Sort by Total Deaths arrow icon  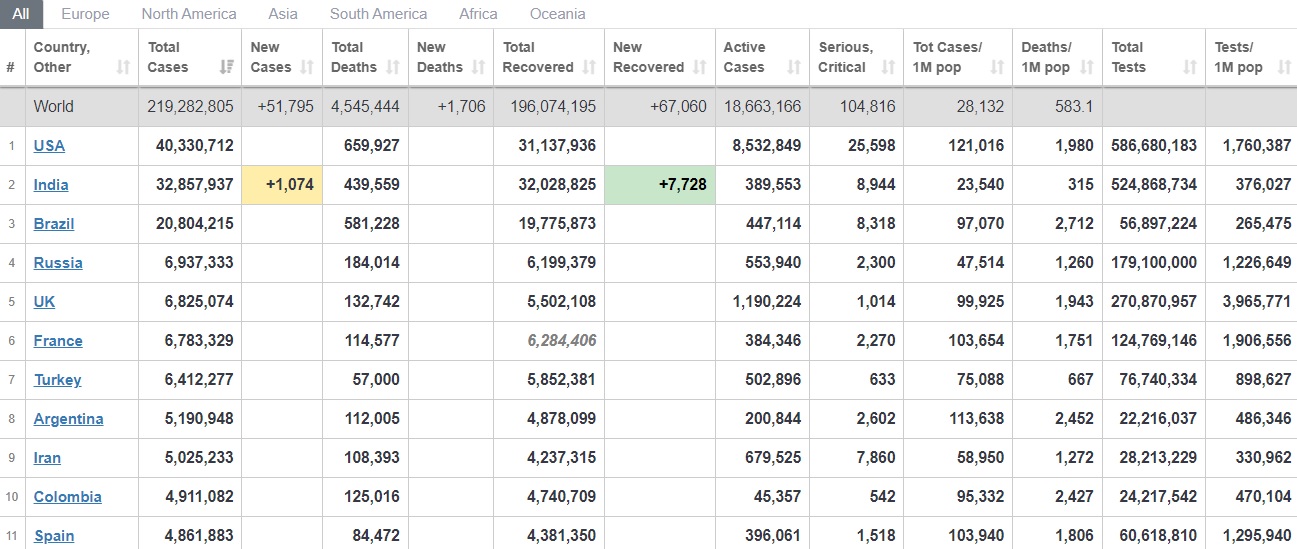[393, 67]
